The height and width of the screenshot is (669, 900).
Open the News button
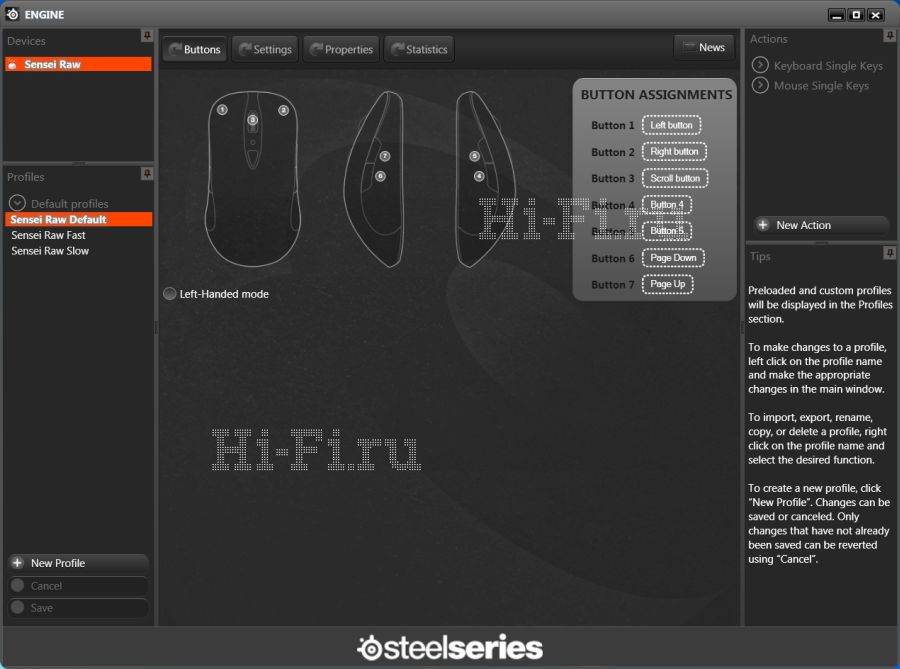[x=703, y=47]
